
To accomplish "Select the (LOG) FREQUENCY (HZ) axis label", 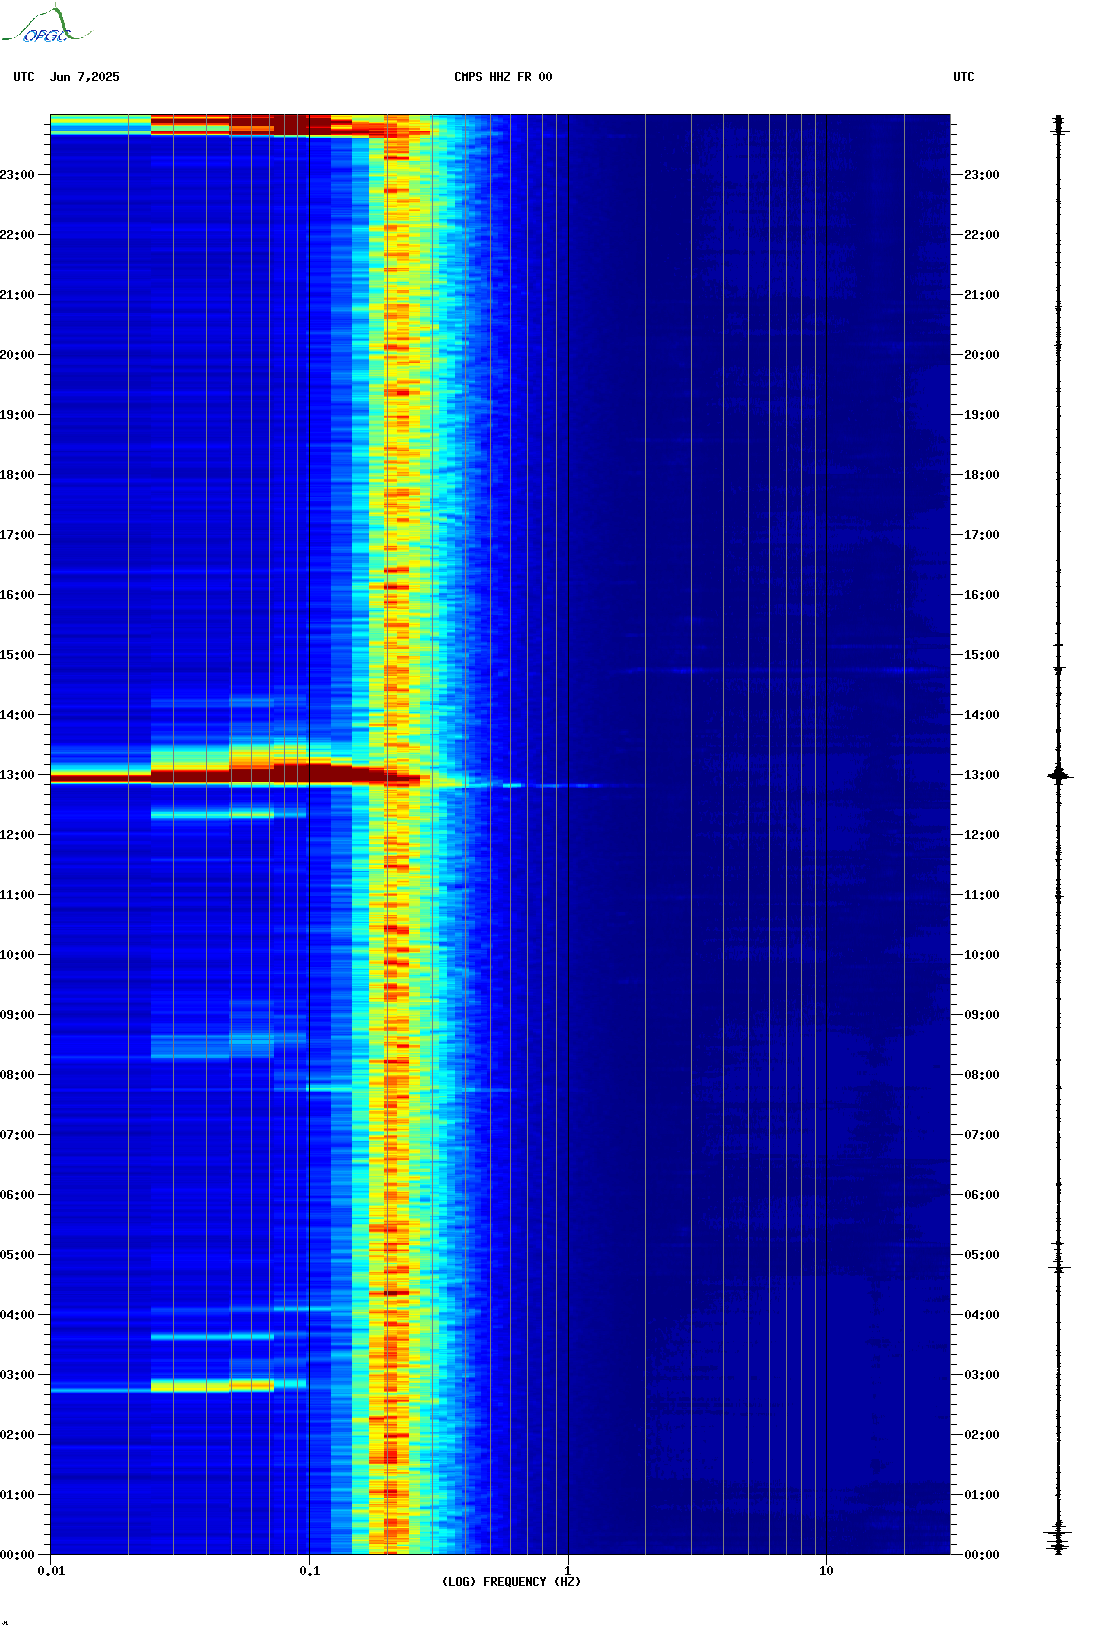I will (x=511, y=1582).
